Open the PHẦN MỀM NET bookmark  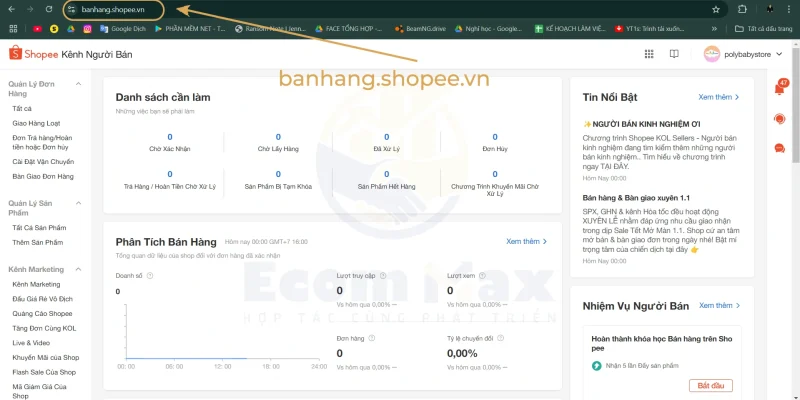pos(190,29)
